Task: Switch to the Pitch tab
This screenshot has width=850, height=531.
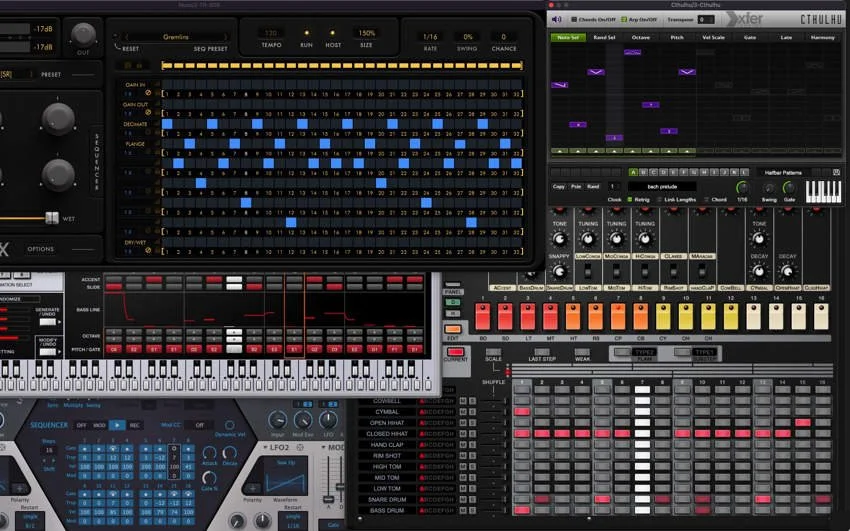Action: pos(677,37)
